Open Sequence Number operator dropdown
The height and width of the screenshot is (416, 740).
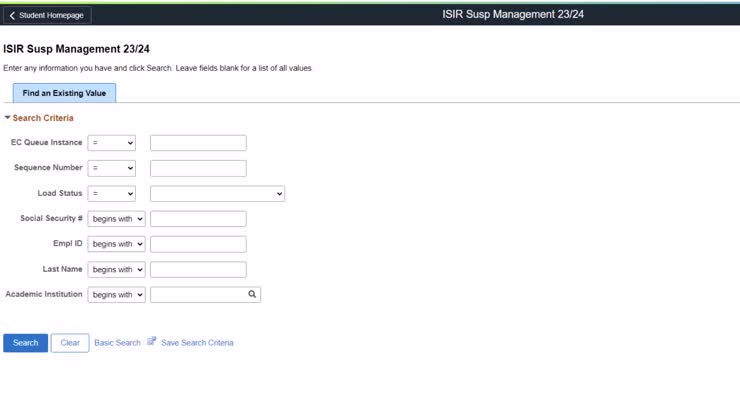point(111,168)
